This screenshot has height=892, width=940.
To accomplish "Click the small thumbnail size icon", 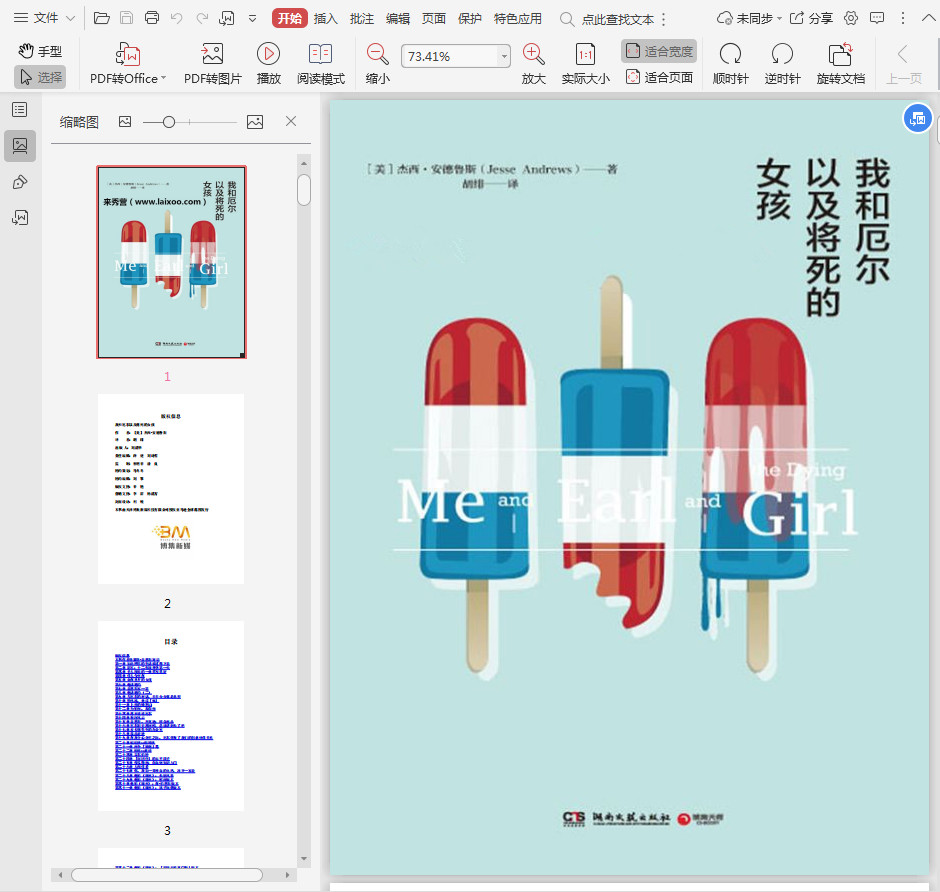I will tap(125, 122).
